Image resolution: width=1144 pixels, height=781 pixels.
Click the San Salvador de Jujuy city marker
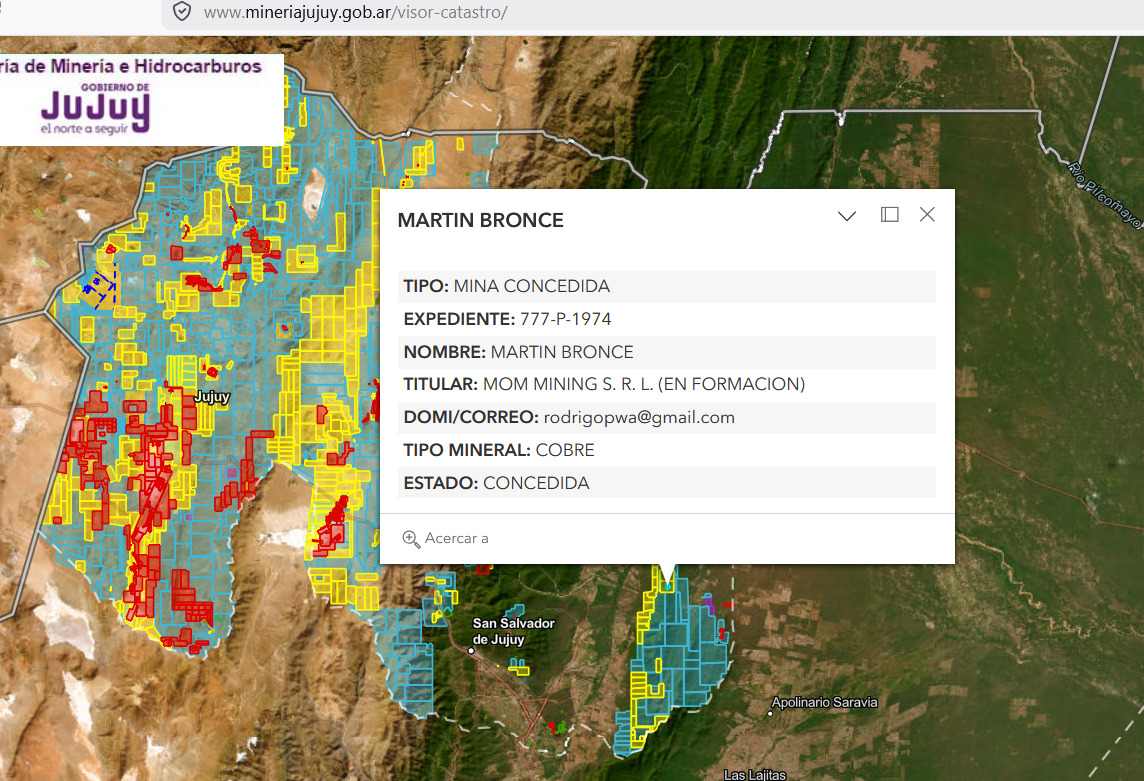click(472, 650)
